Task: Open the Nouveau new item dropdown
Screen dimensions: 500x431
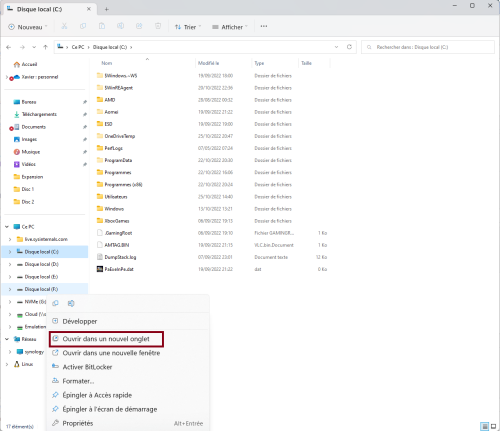Action: point(28,27)
